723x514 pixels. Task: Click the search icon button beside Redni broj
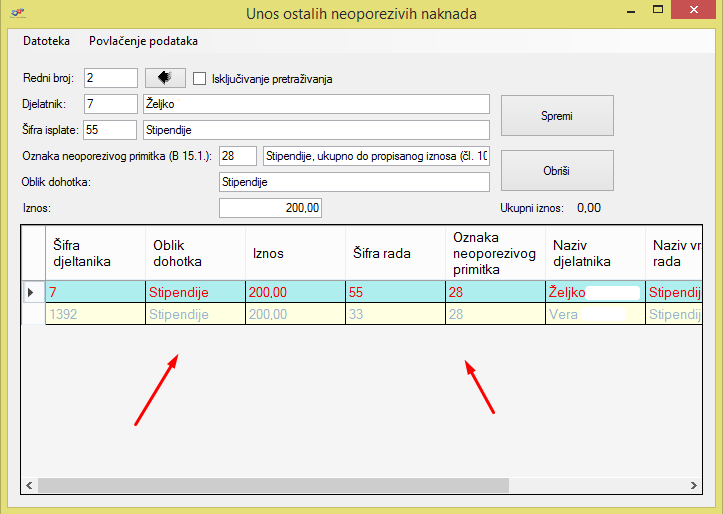click(x=165, y=78)
